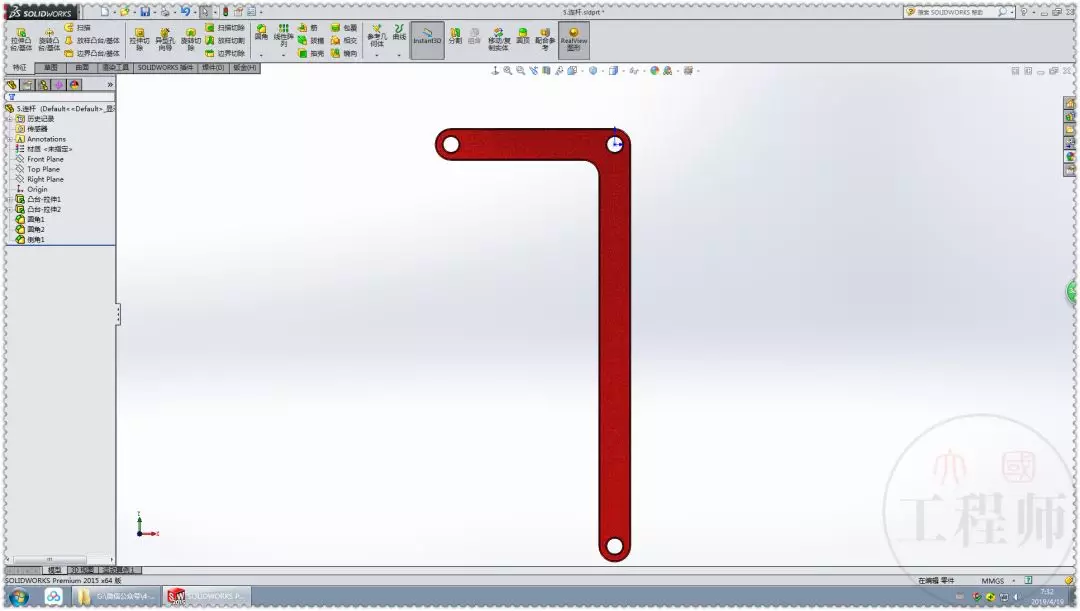Click the Boundary Boss/Base tool
The height and width of the screenshot is (611, 1080).
(92, 53)
